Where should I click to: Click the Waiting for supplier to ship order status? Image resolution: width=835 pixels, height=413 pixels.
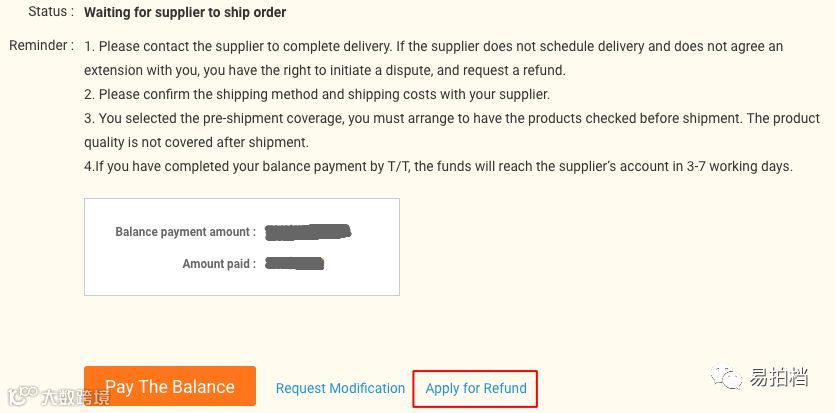(x=185, y=13)
